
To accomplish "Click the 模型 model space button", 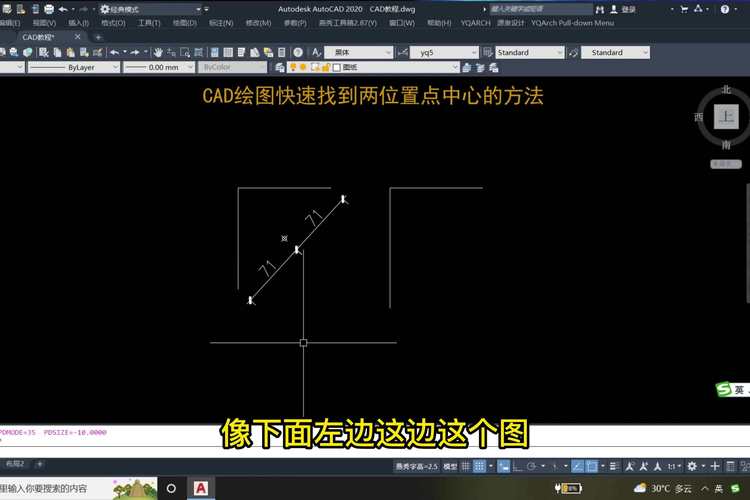I will pos(450,466).
